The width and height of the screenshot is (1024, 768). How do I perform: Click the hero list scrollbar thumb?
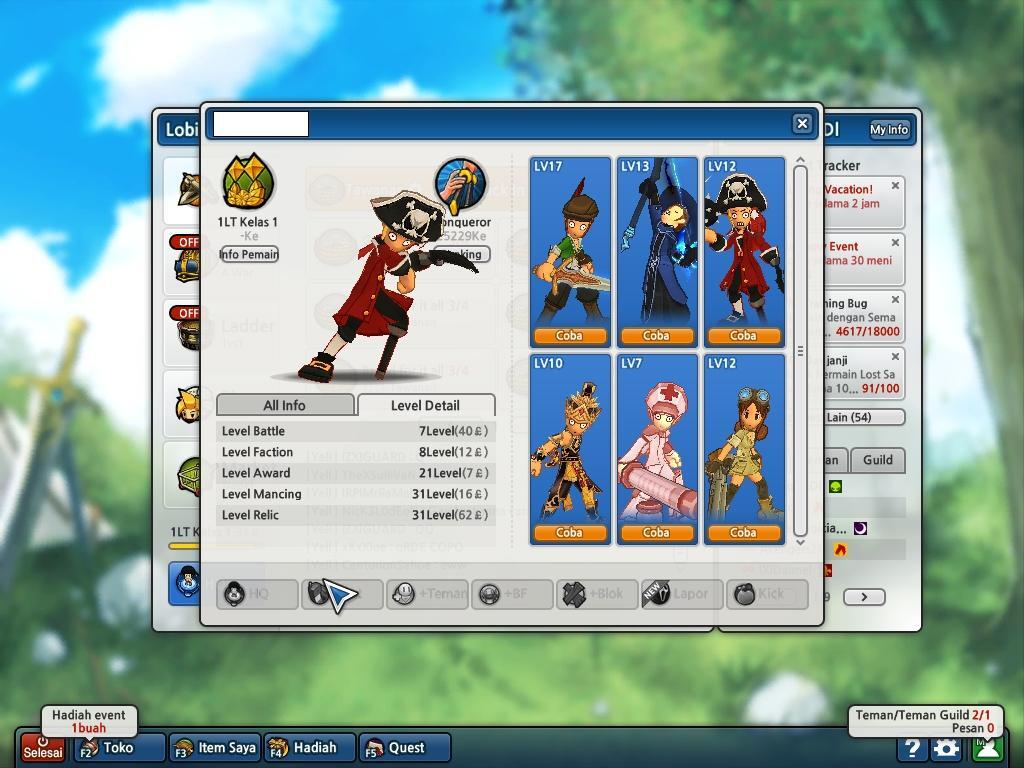pyautogui.click(x=800, y=351)
